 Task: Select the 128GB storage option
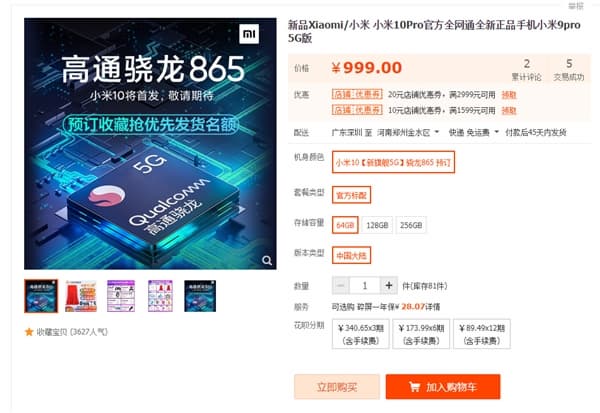pyautogui.click(x=377, y=225)
